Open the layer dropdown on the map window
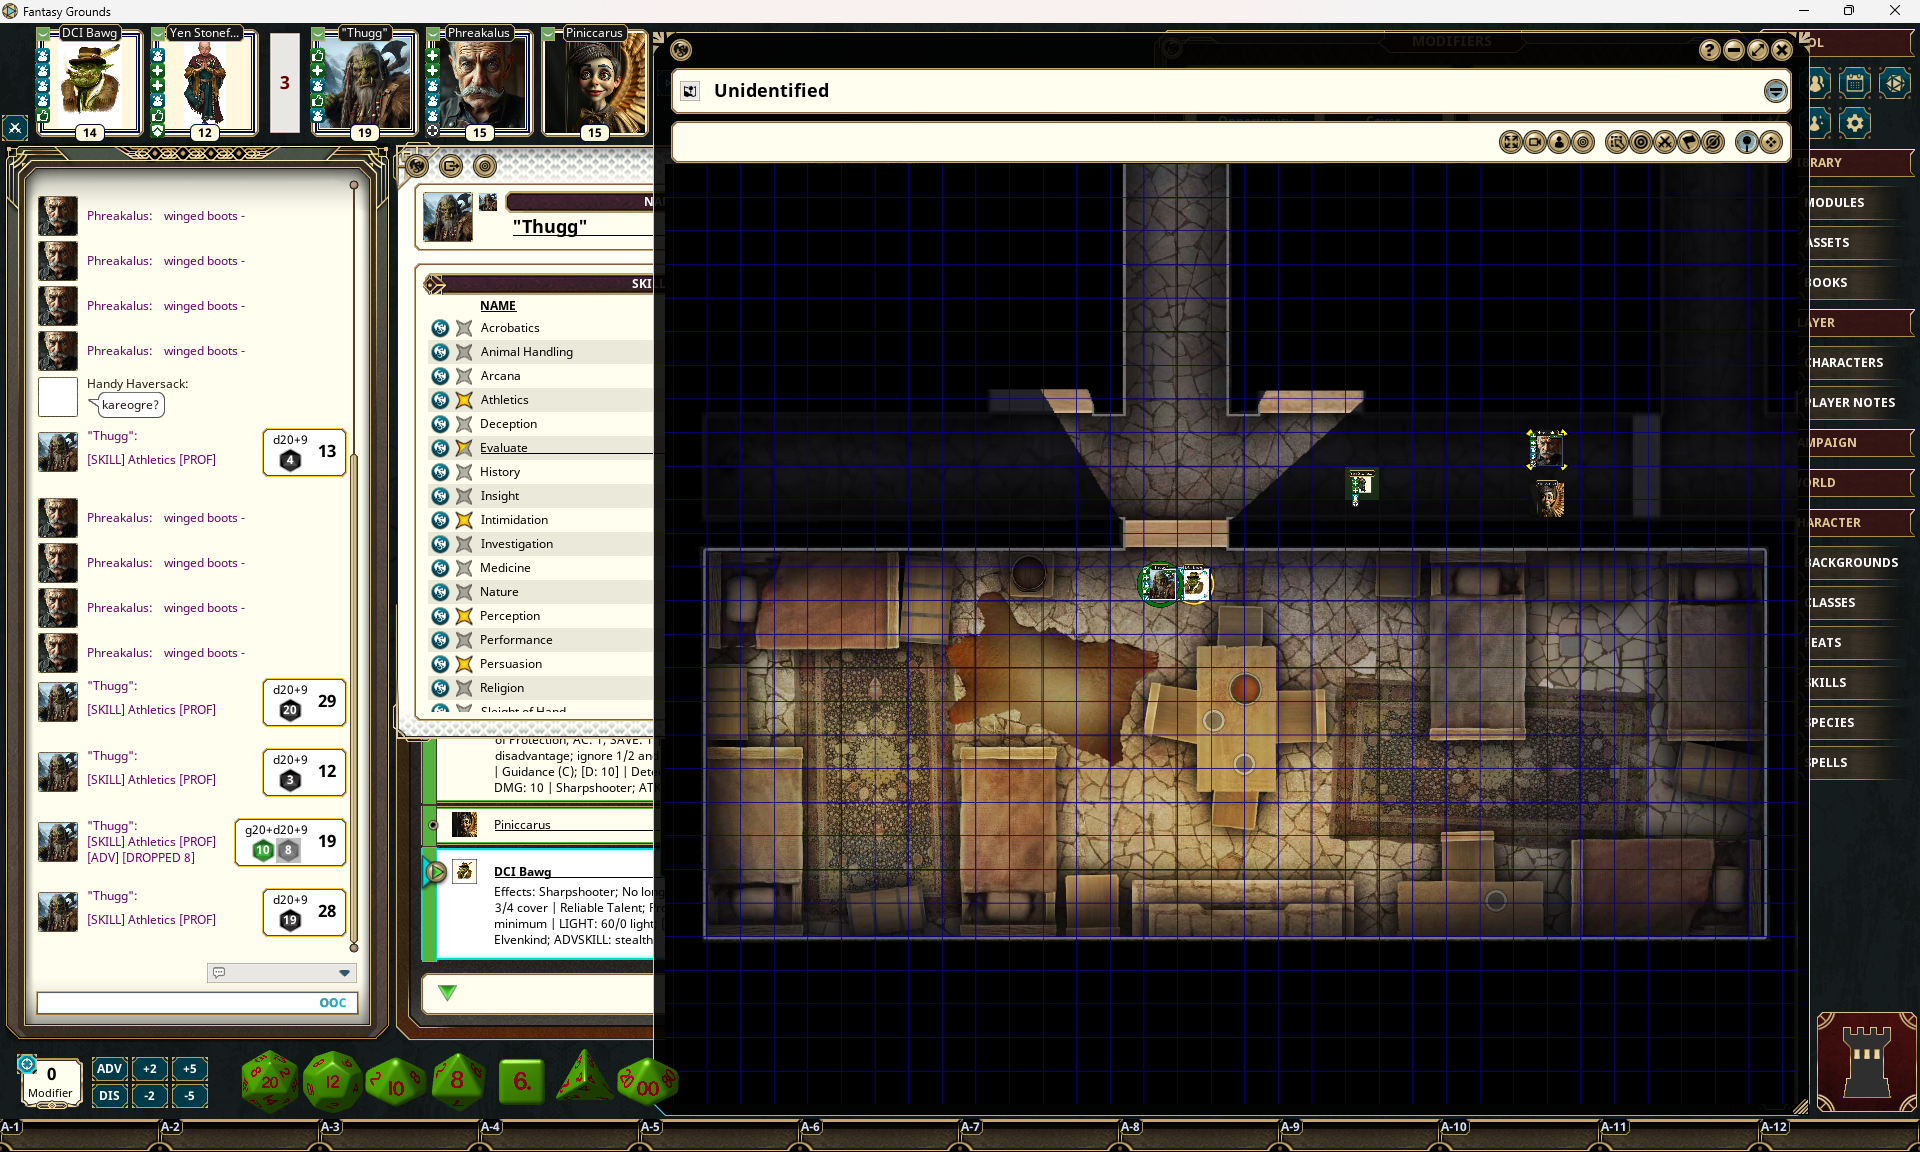The height and width of the screenshot is (1152, 1920). 1775,91
